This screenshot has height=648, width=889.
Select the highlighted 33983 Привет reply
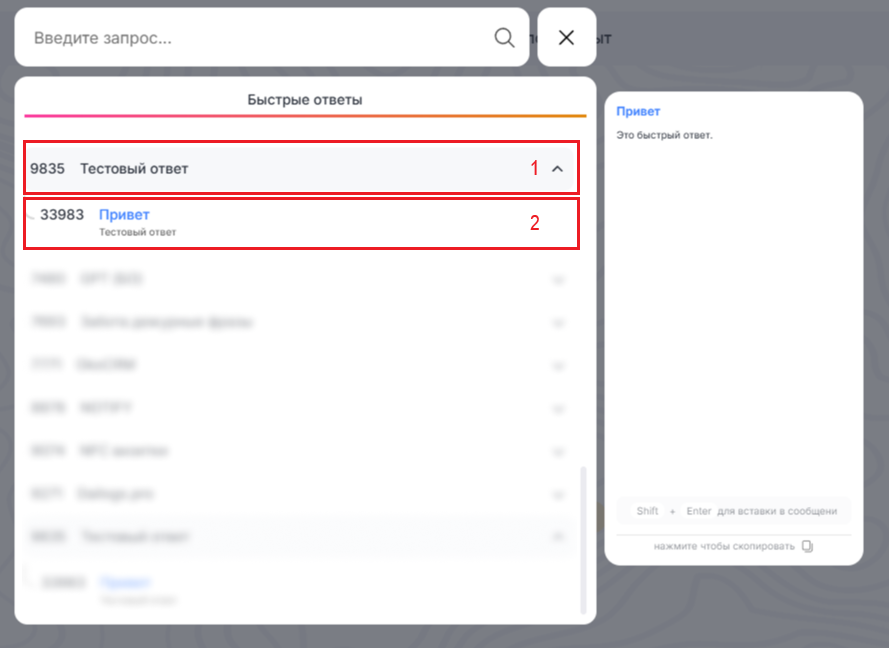pos(124,215)
